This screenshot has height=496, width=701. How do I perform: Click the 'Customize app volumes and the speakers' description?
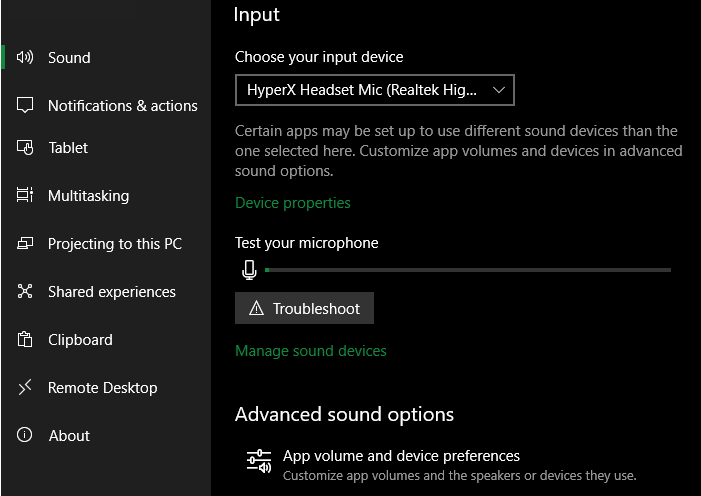tap(460, 475)
